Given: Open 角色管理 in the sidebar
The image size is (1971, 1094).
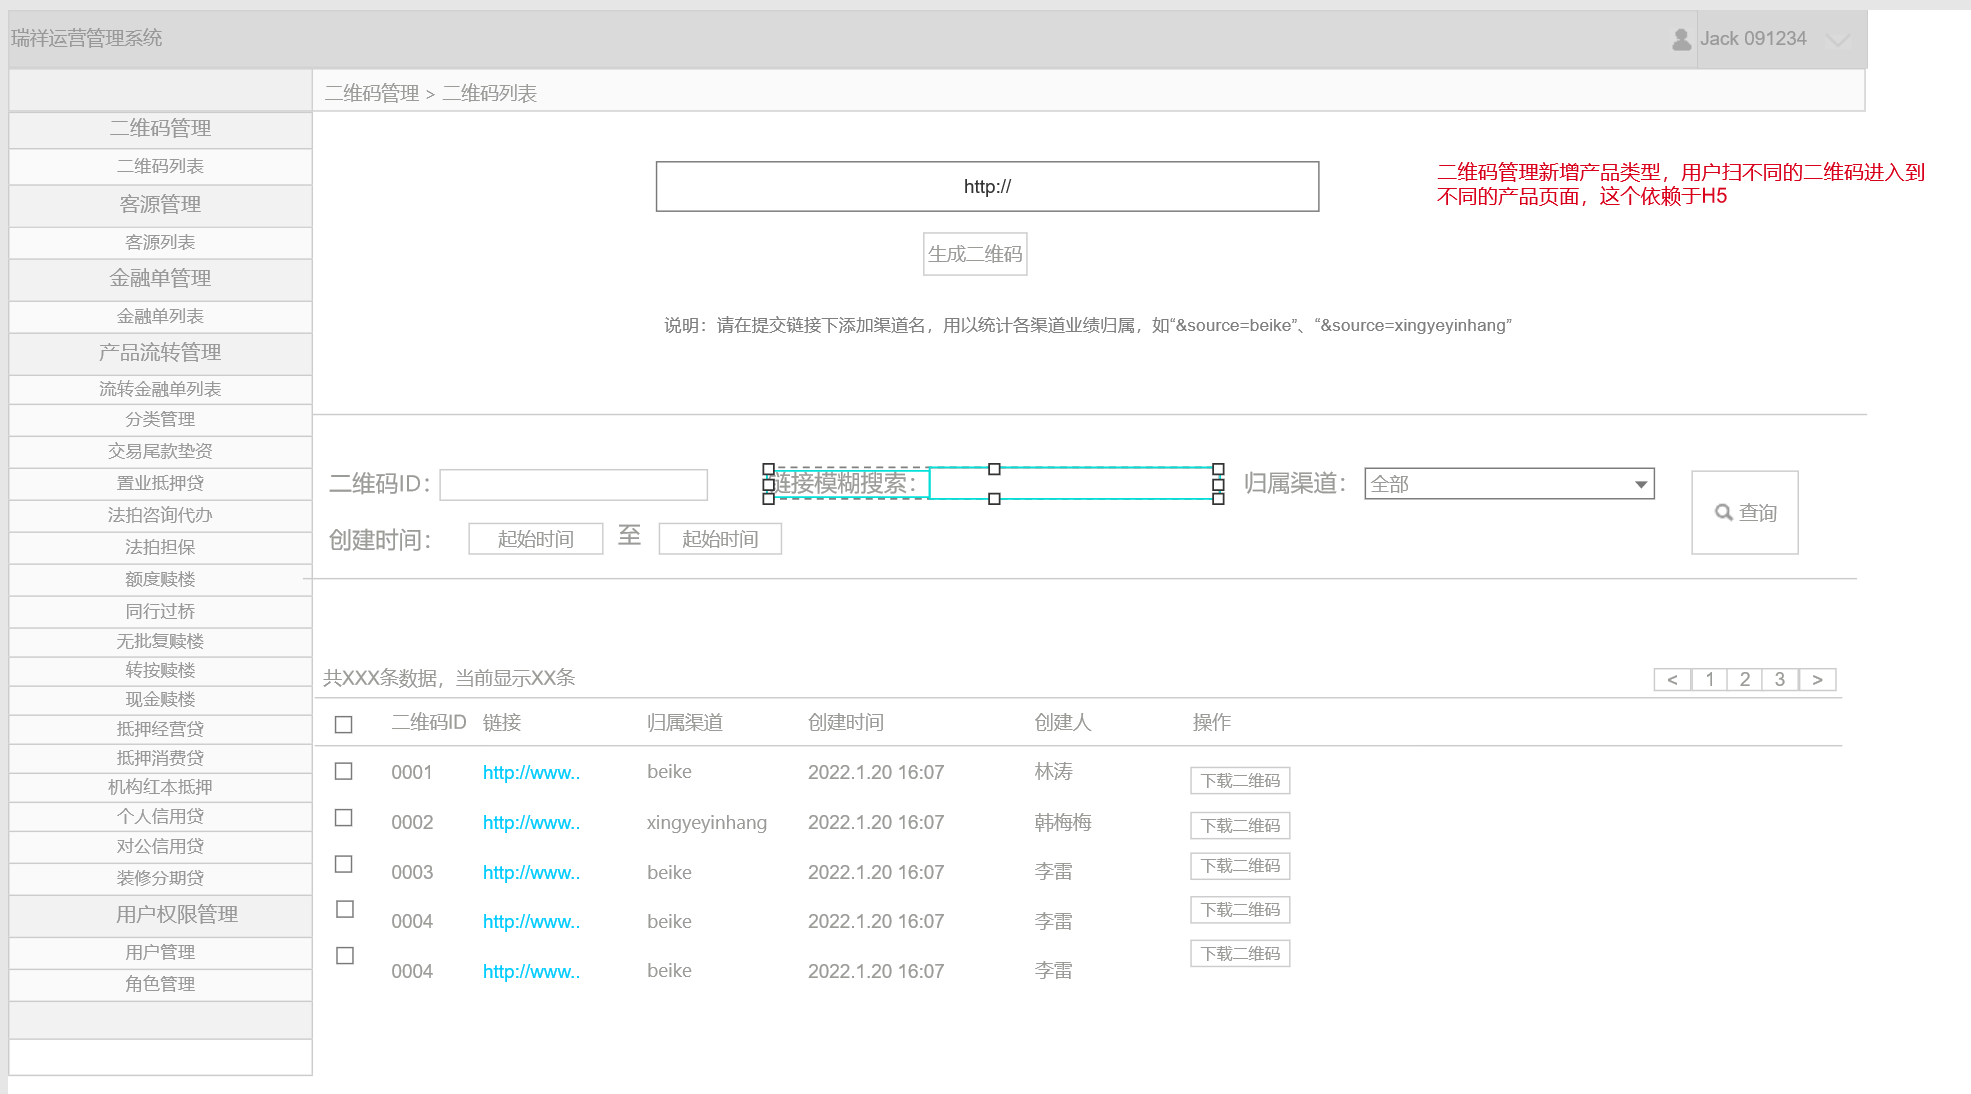Looking at the screenshot, I should pos(160,985).
